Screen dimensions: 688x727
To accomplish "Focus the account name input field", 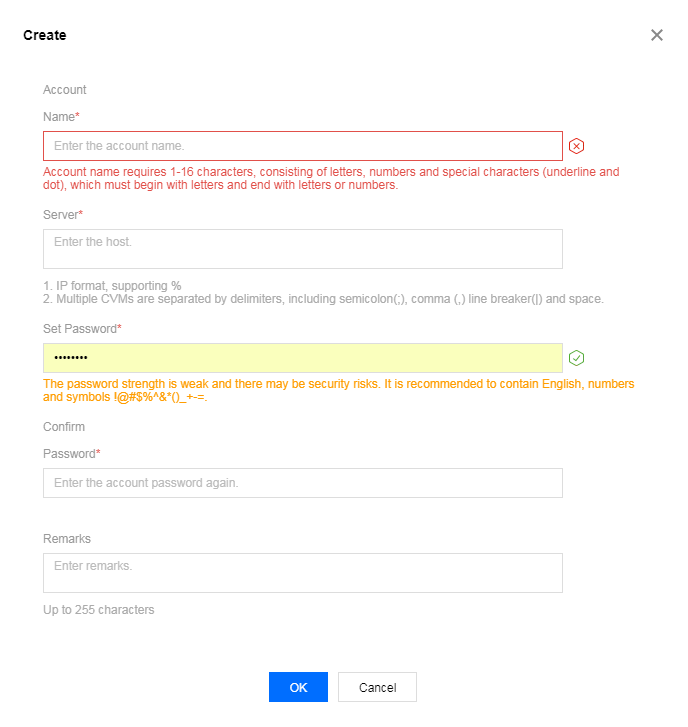I will click(303, 146).
